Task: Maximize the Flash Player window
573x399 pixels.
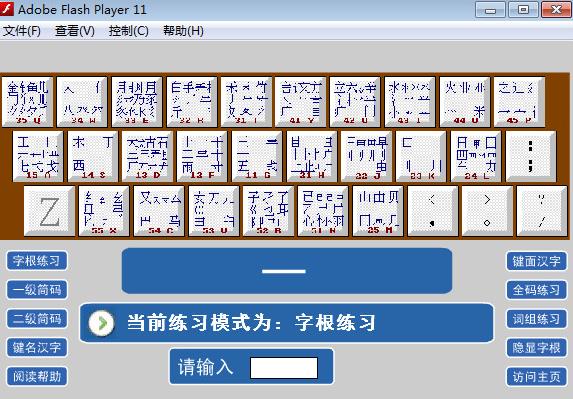Action: point(523,10)
